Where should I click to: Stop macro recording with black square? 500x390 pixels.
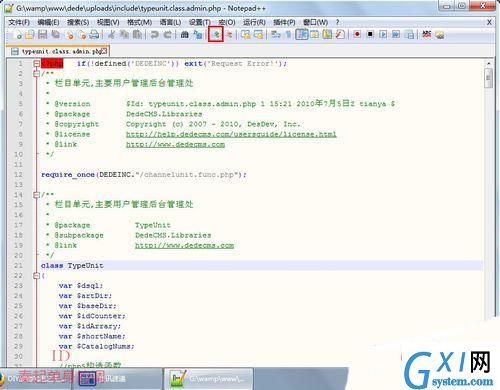[x=370, y=35]
